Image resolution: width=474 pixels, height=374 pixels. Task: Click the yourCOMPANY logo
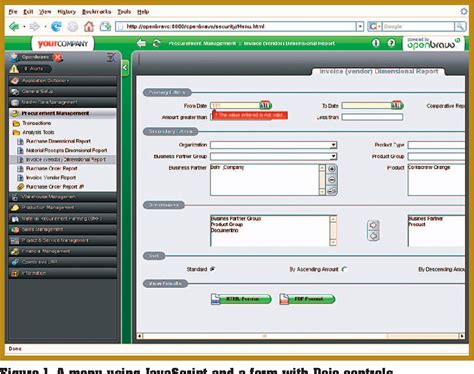coord(63,44)
